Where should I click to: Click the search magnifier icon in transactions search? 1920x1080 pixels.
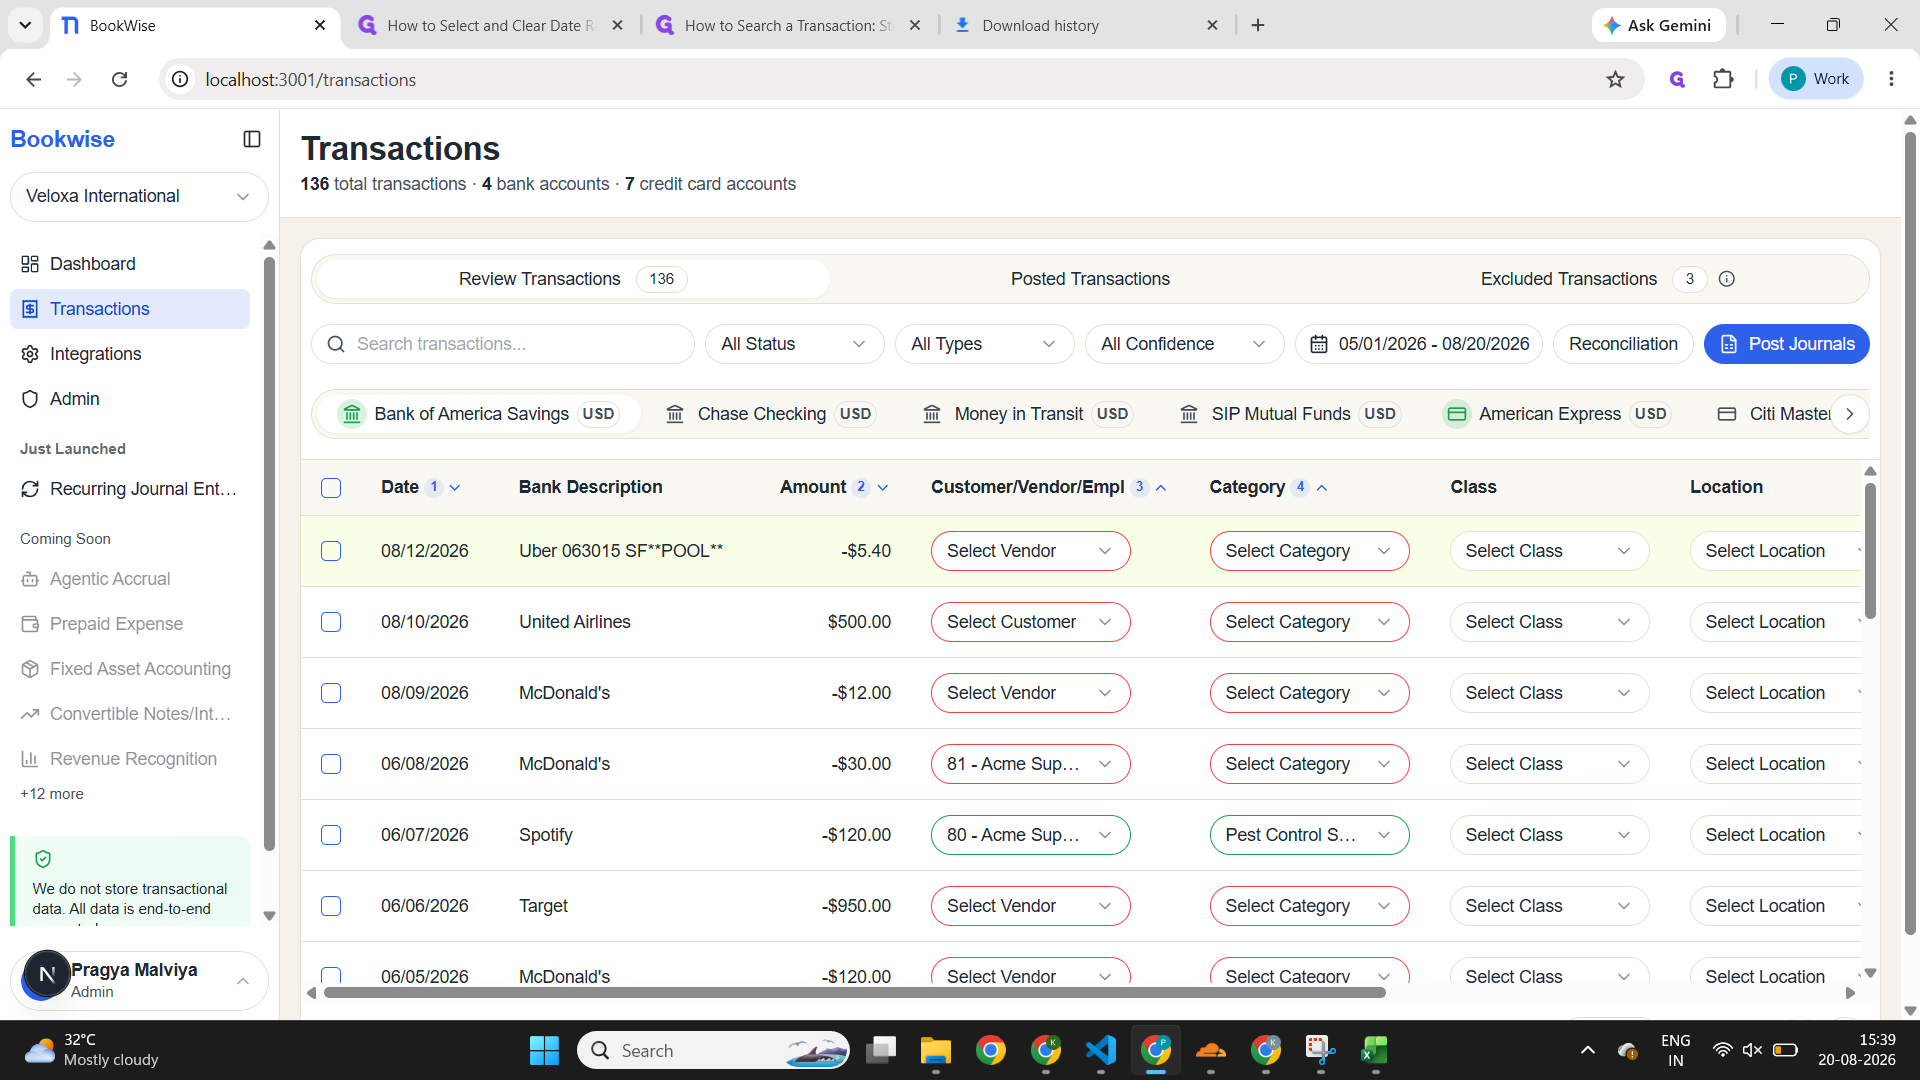336,344
